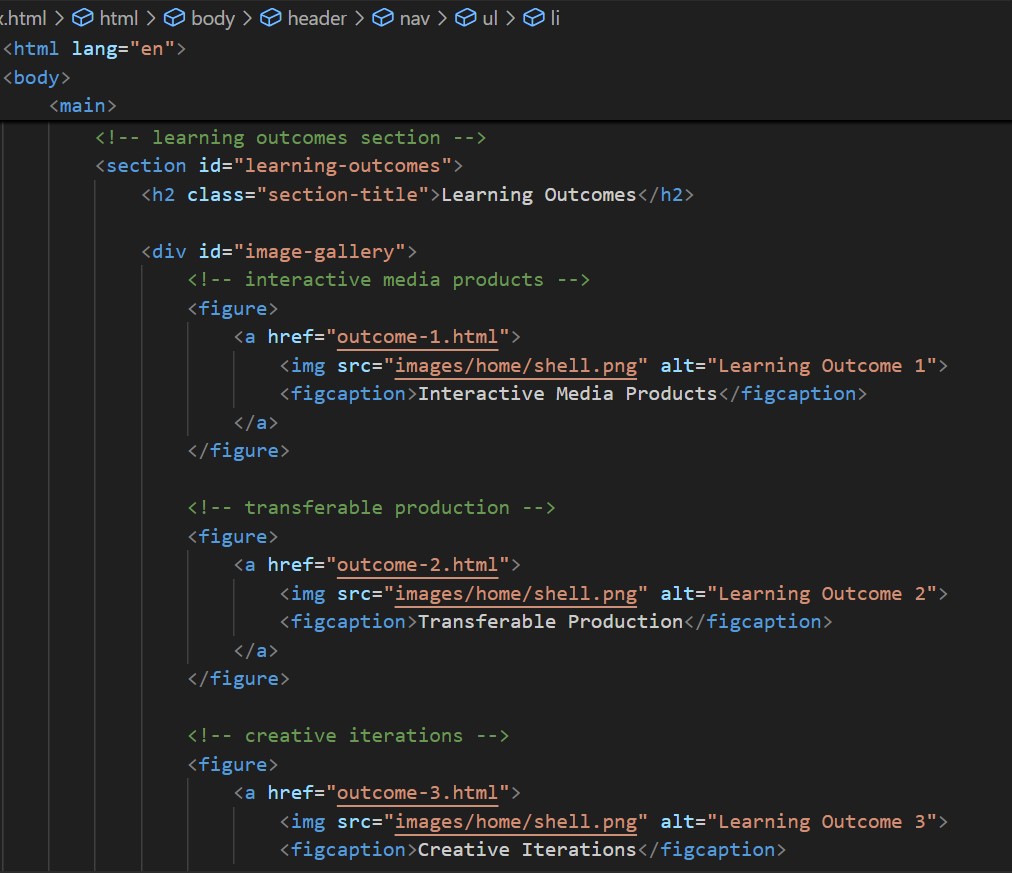Click the chevron between header and nav breadcrumbs
This screenshot has width=1012, height=873.
[359, 18]
